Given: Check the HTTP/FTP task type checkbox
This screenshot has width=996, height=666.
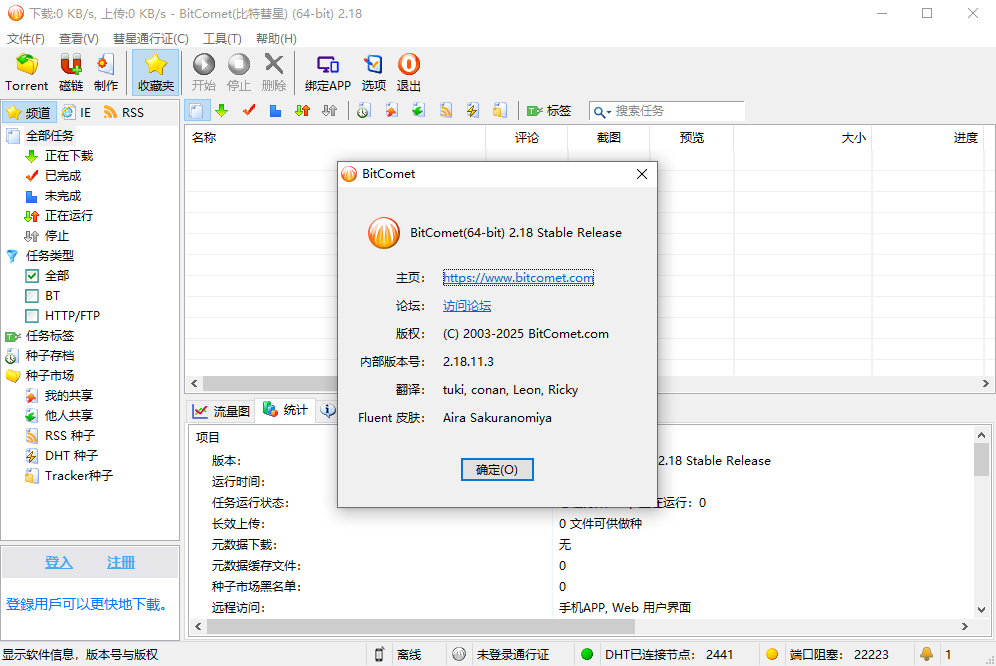Looking at the screenshot, I should point(32,316).
